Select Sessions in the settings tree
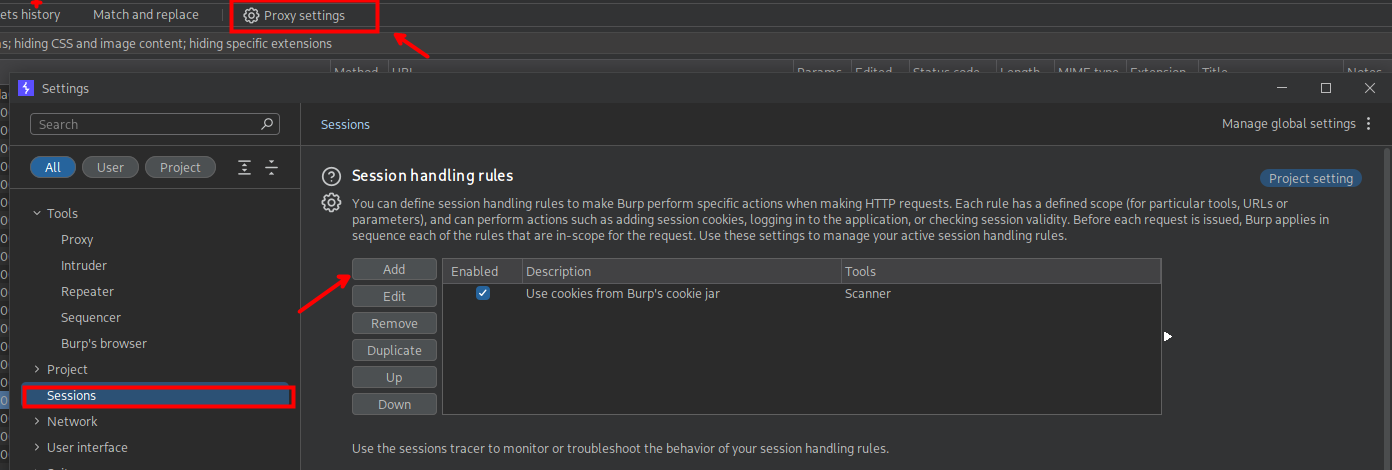Screen dimensions: 1392x470 point(72,396)
